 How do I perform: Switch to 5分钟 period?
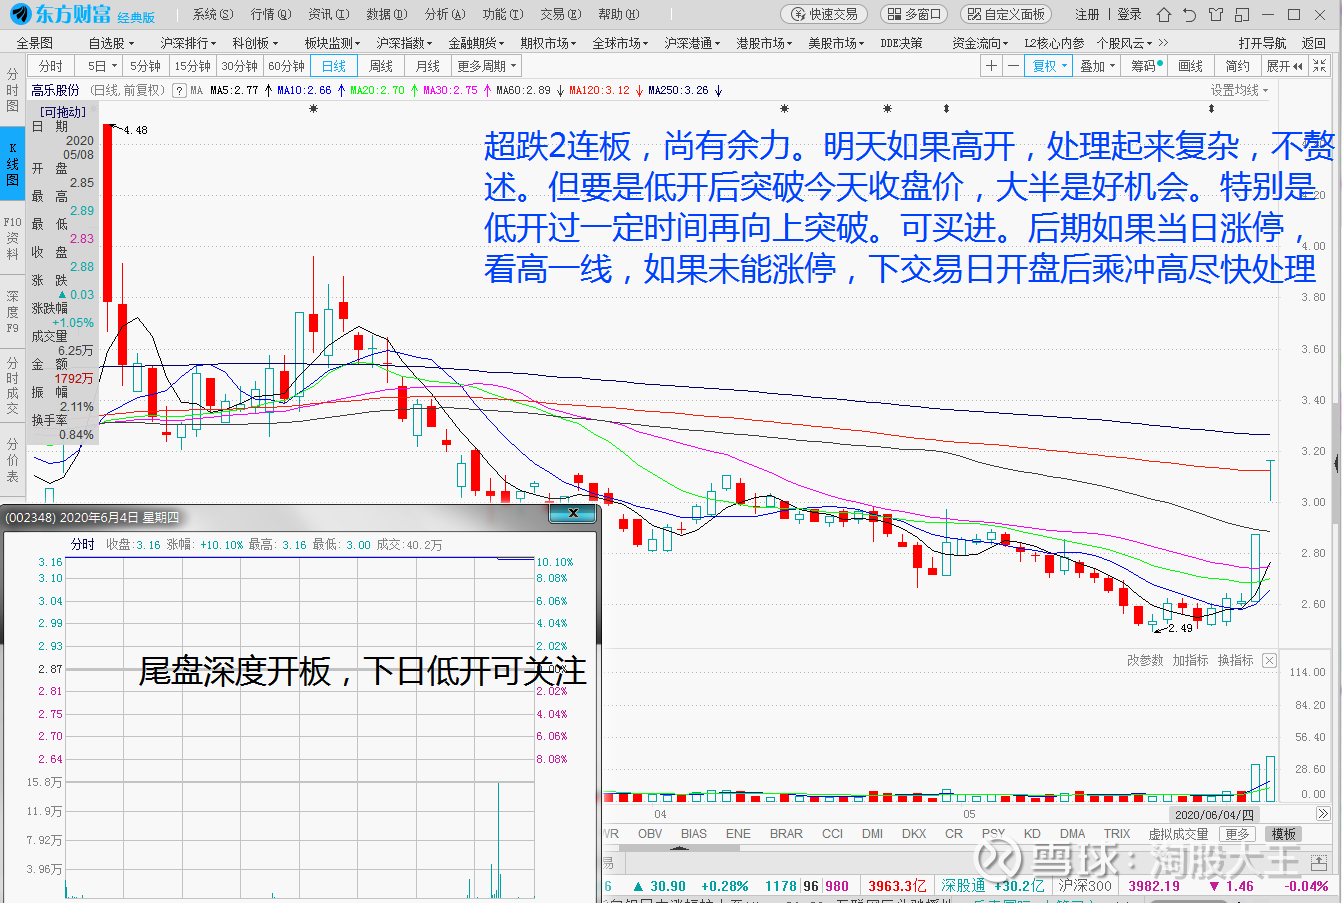[146, 66]
